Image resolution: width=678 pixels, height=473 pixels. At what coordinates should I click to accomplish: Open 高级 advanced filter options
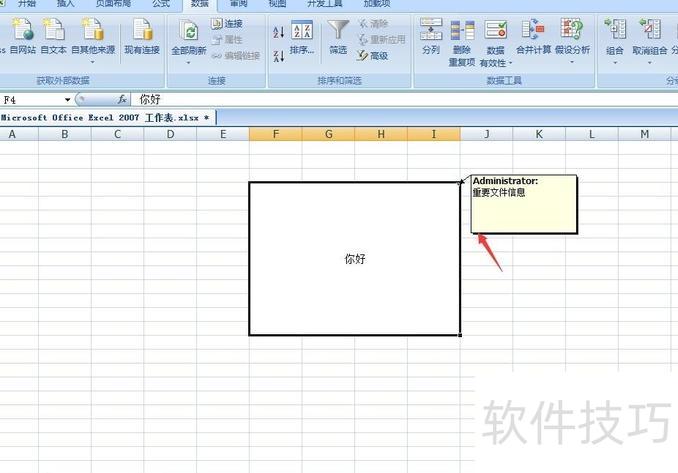[373, 55]
